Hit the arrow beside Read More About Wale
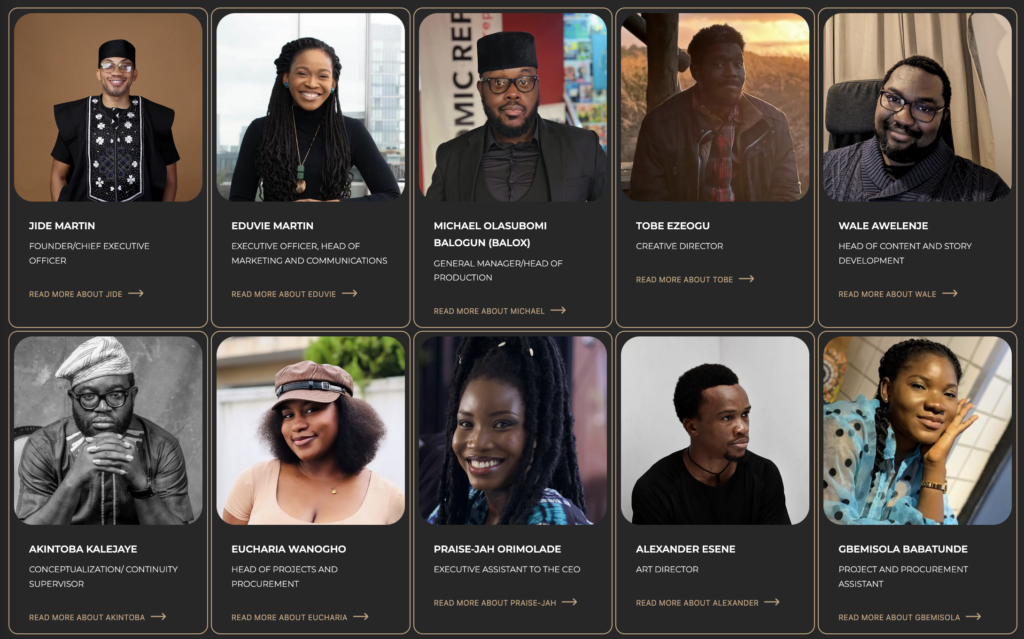Screen dimensions: 1024x639 click(x=949, y=294)
